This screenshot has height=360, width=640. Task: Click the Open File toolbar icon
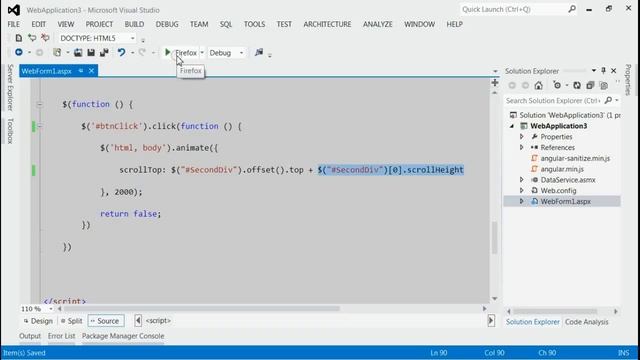point(78,53)
